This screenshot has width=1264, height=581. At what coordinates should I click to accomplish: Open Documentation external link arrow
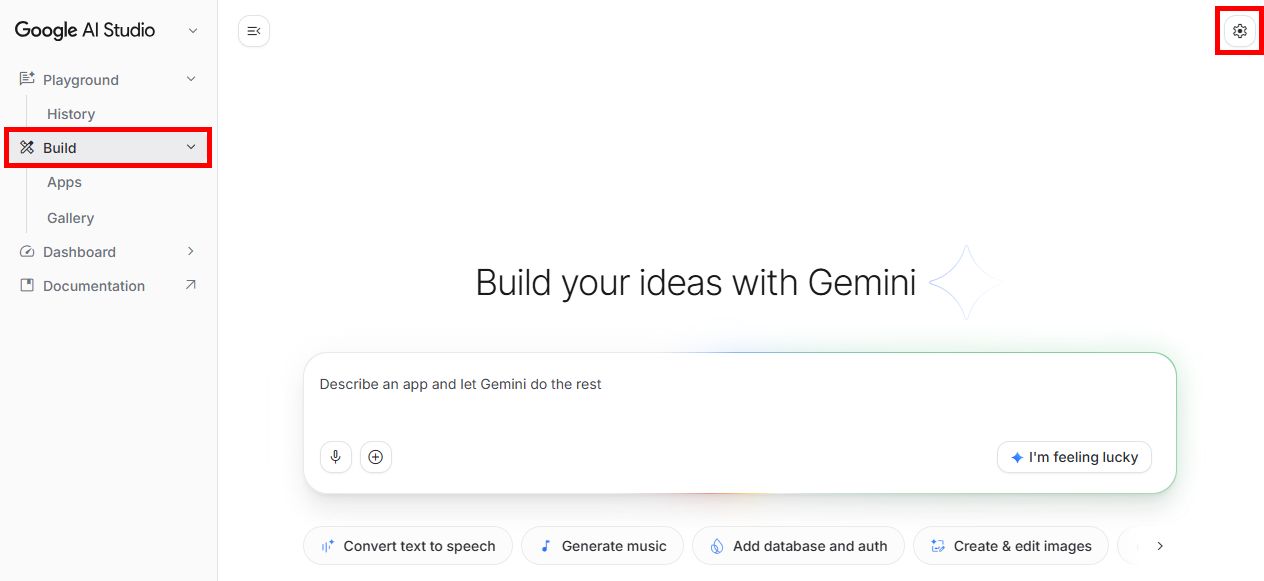point(191,285)
